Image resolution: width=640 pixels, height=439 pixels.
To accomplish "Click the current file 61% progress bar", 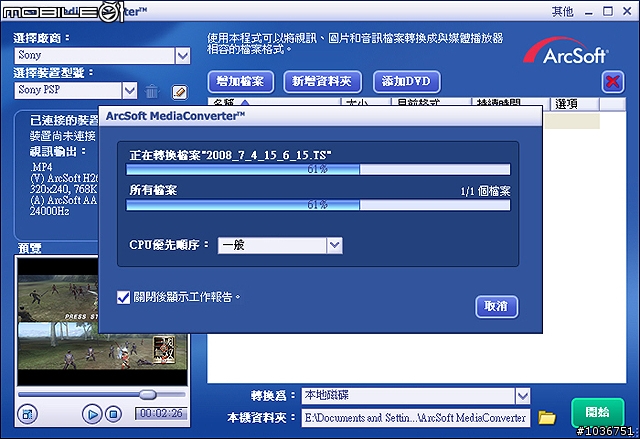I will coord(318,169).
